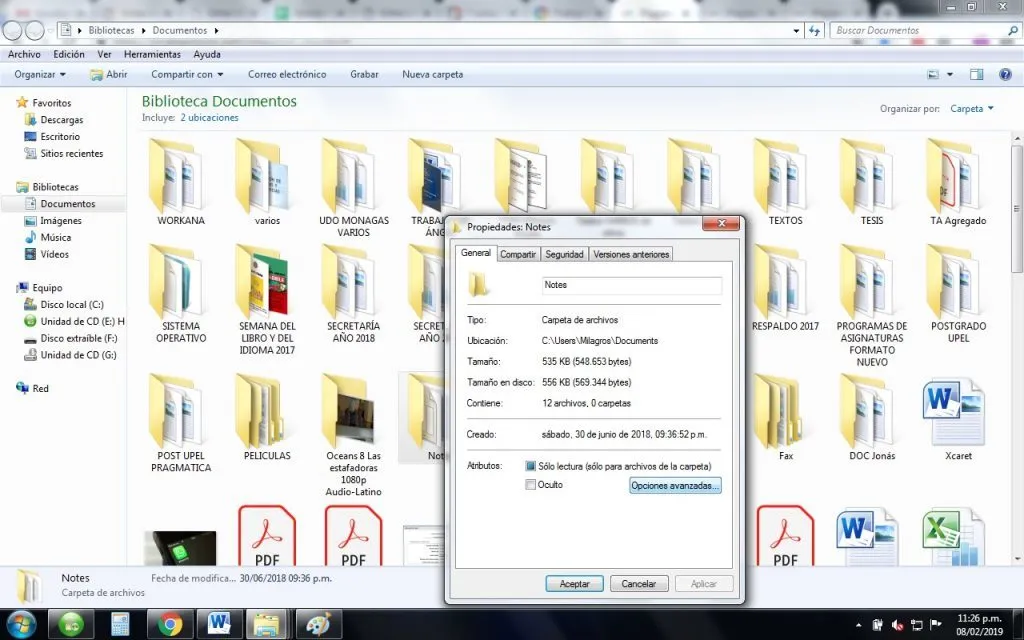
Task: Open the Herramientas menu
Action: (x=152, y=54)
